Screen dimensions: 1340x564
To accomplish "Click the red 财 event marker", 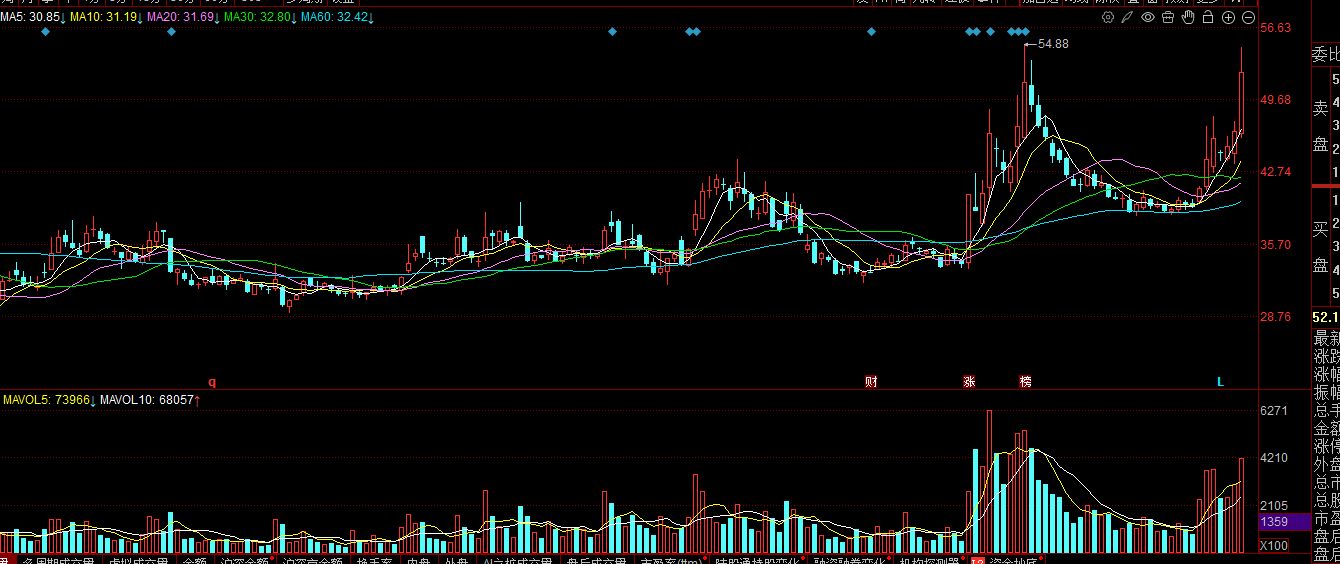I will coord(871,382).
